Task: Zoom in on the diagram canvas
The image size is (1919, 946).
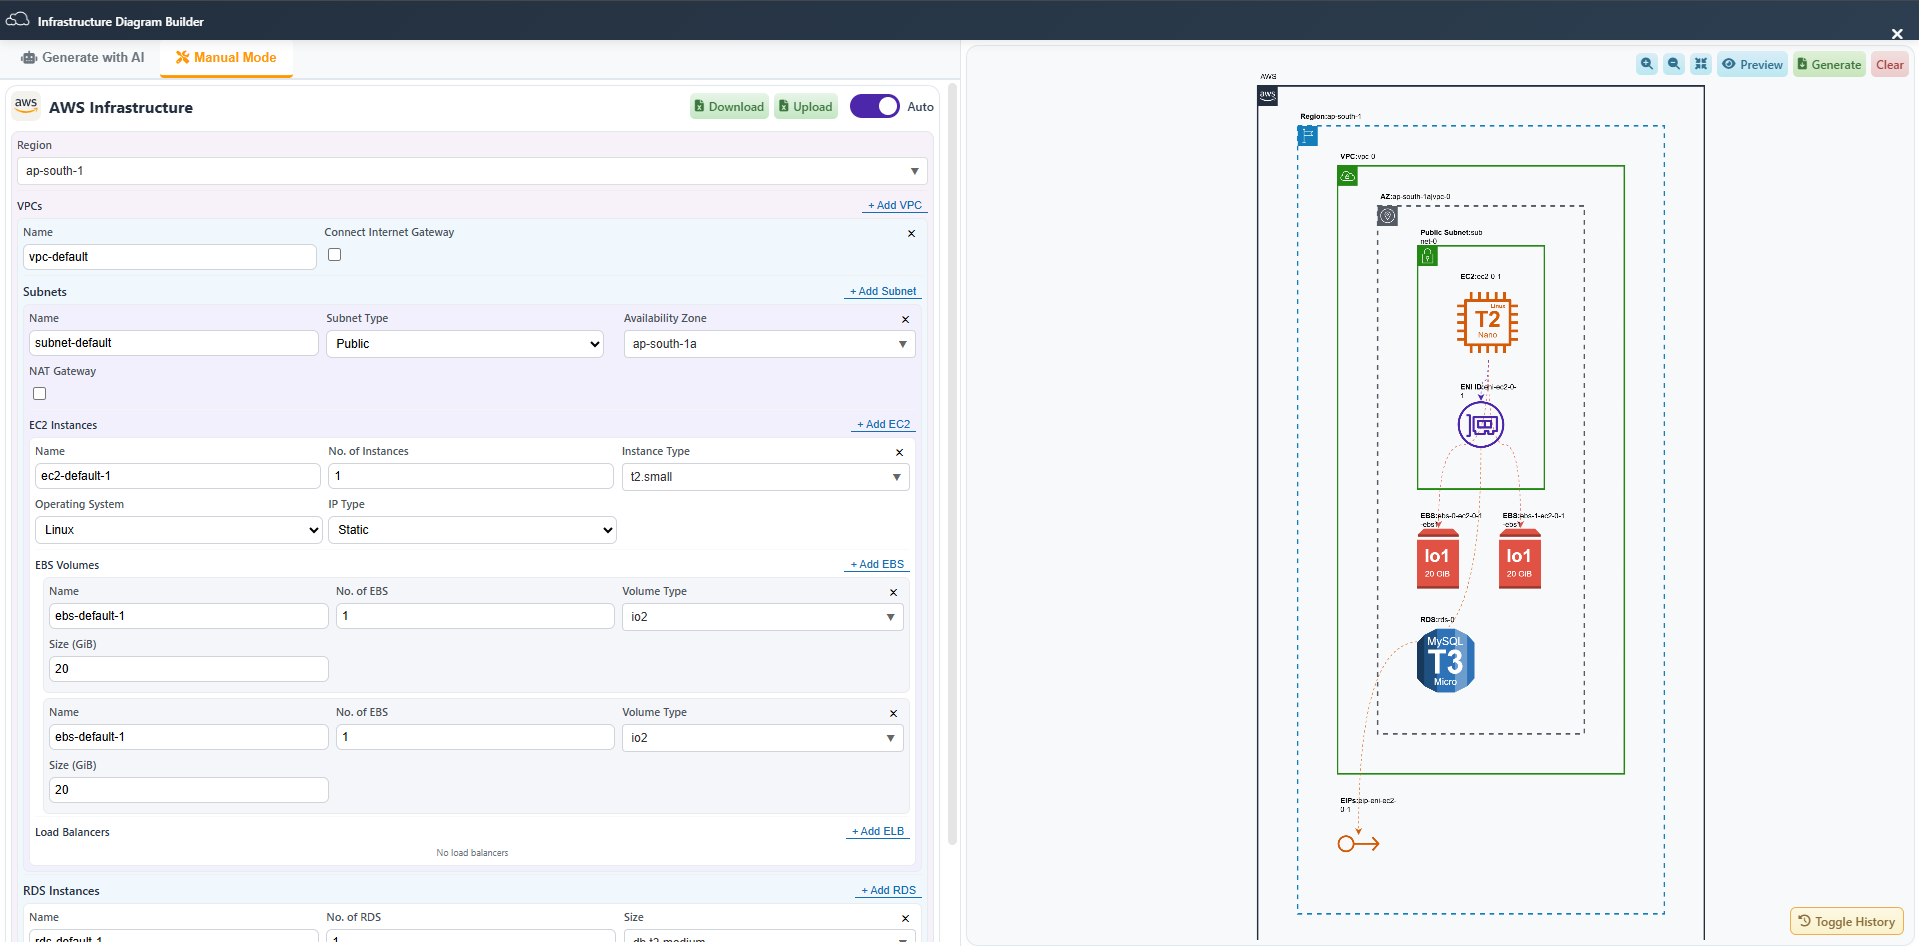Action: (1647, 64)
